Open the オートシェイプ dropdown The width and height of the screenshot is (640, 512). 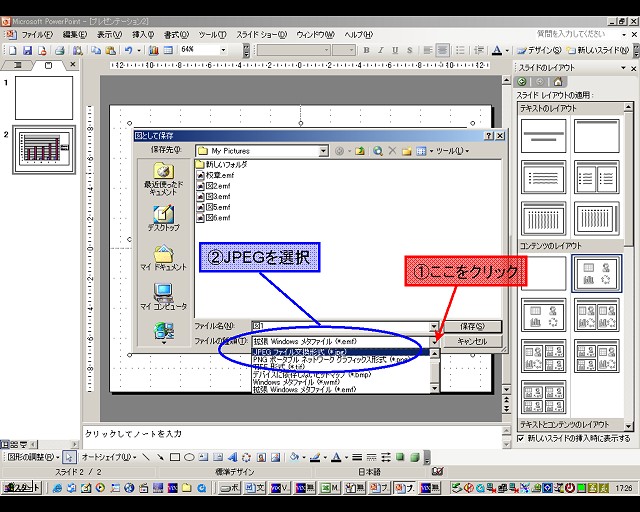pyautogui.click(x=109, y=457)
